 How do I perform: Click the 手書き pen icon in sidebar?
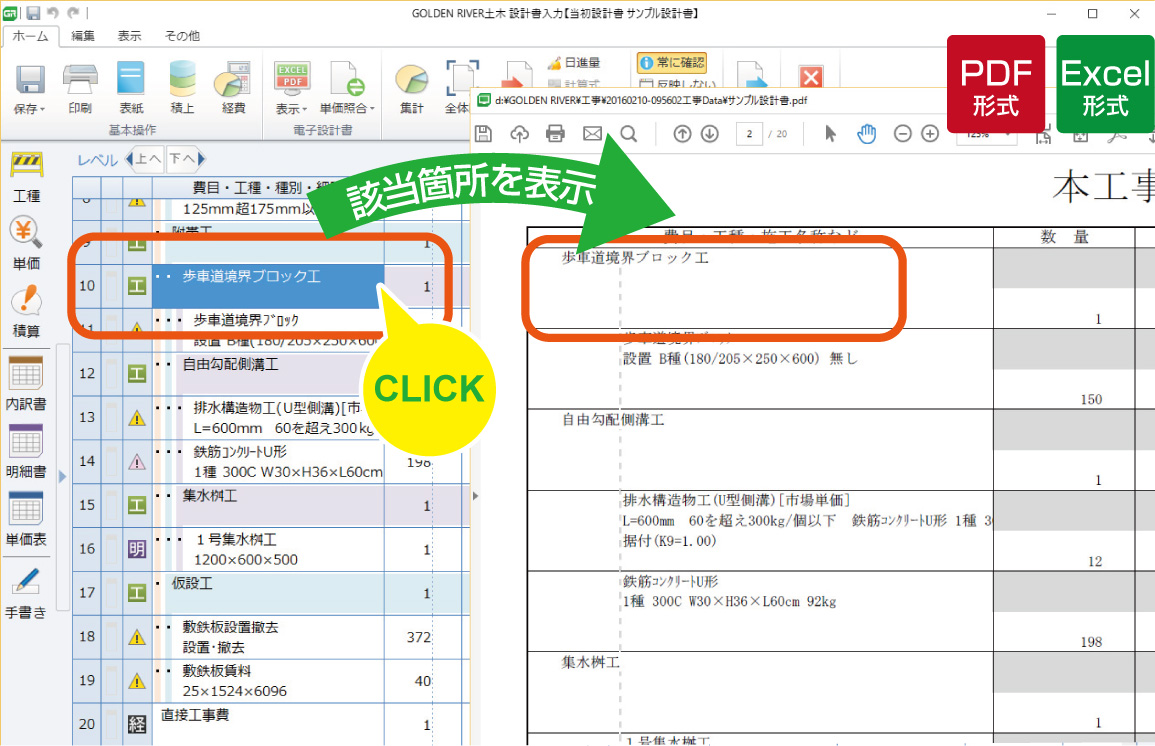pos(26,590)
